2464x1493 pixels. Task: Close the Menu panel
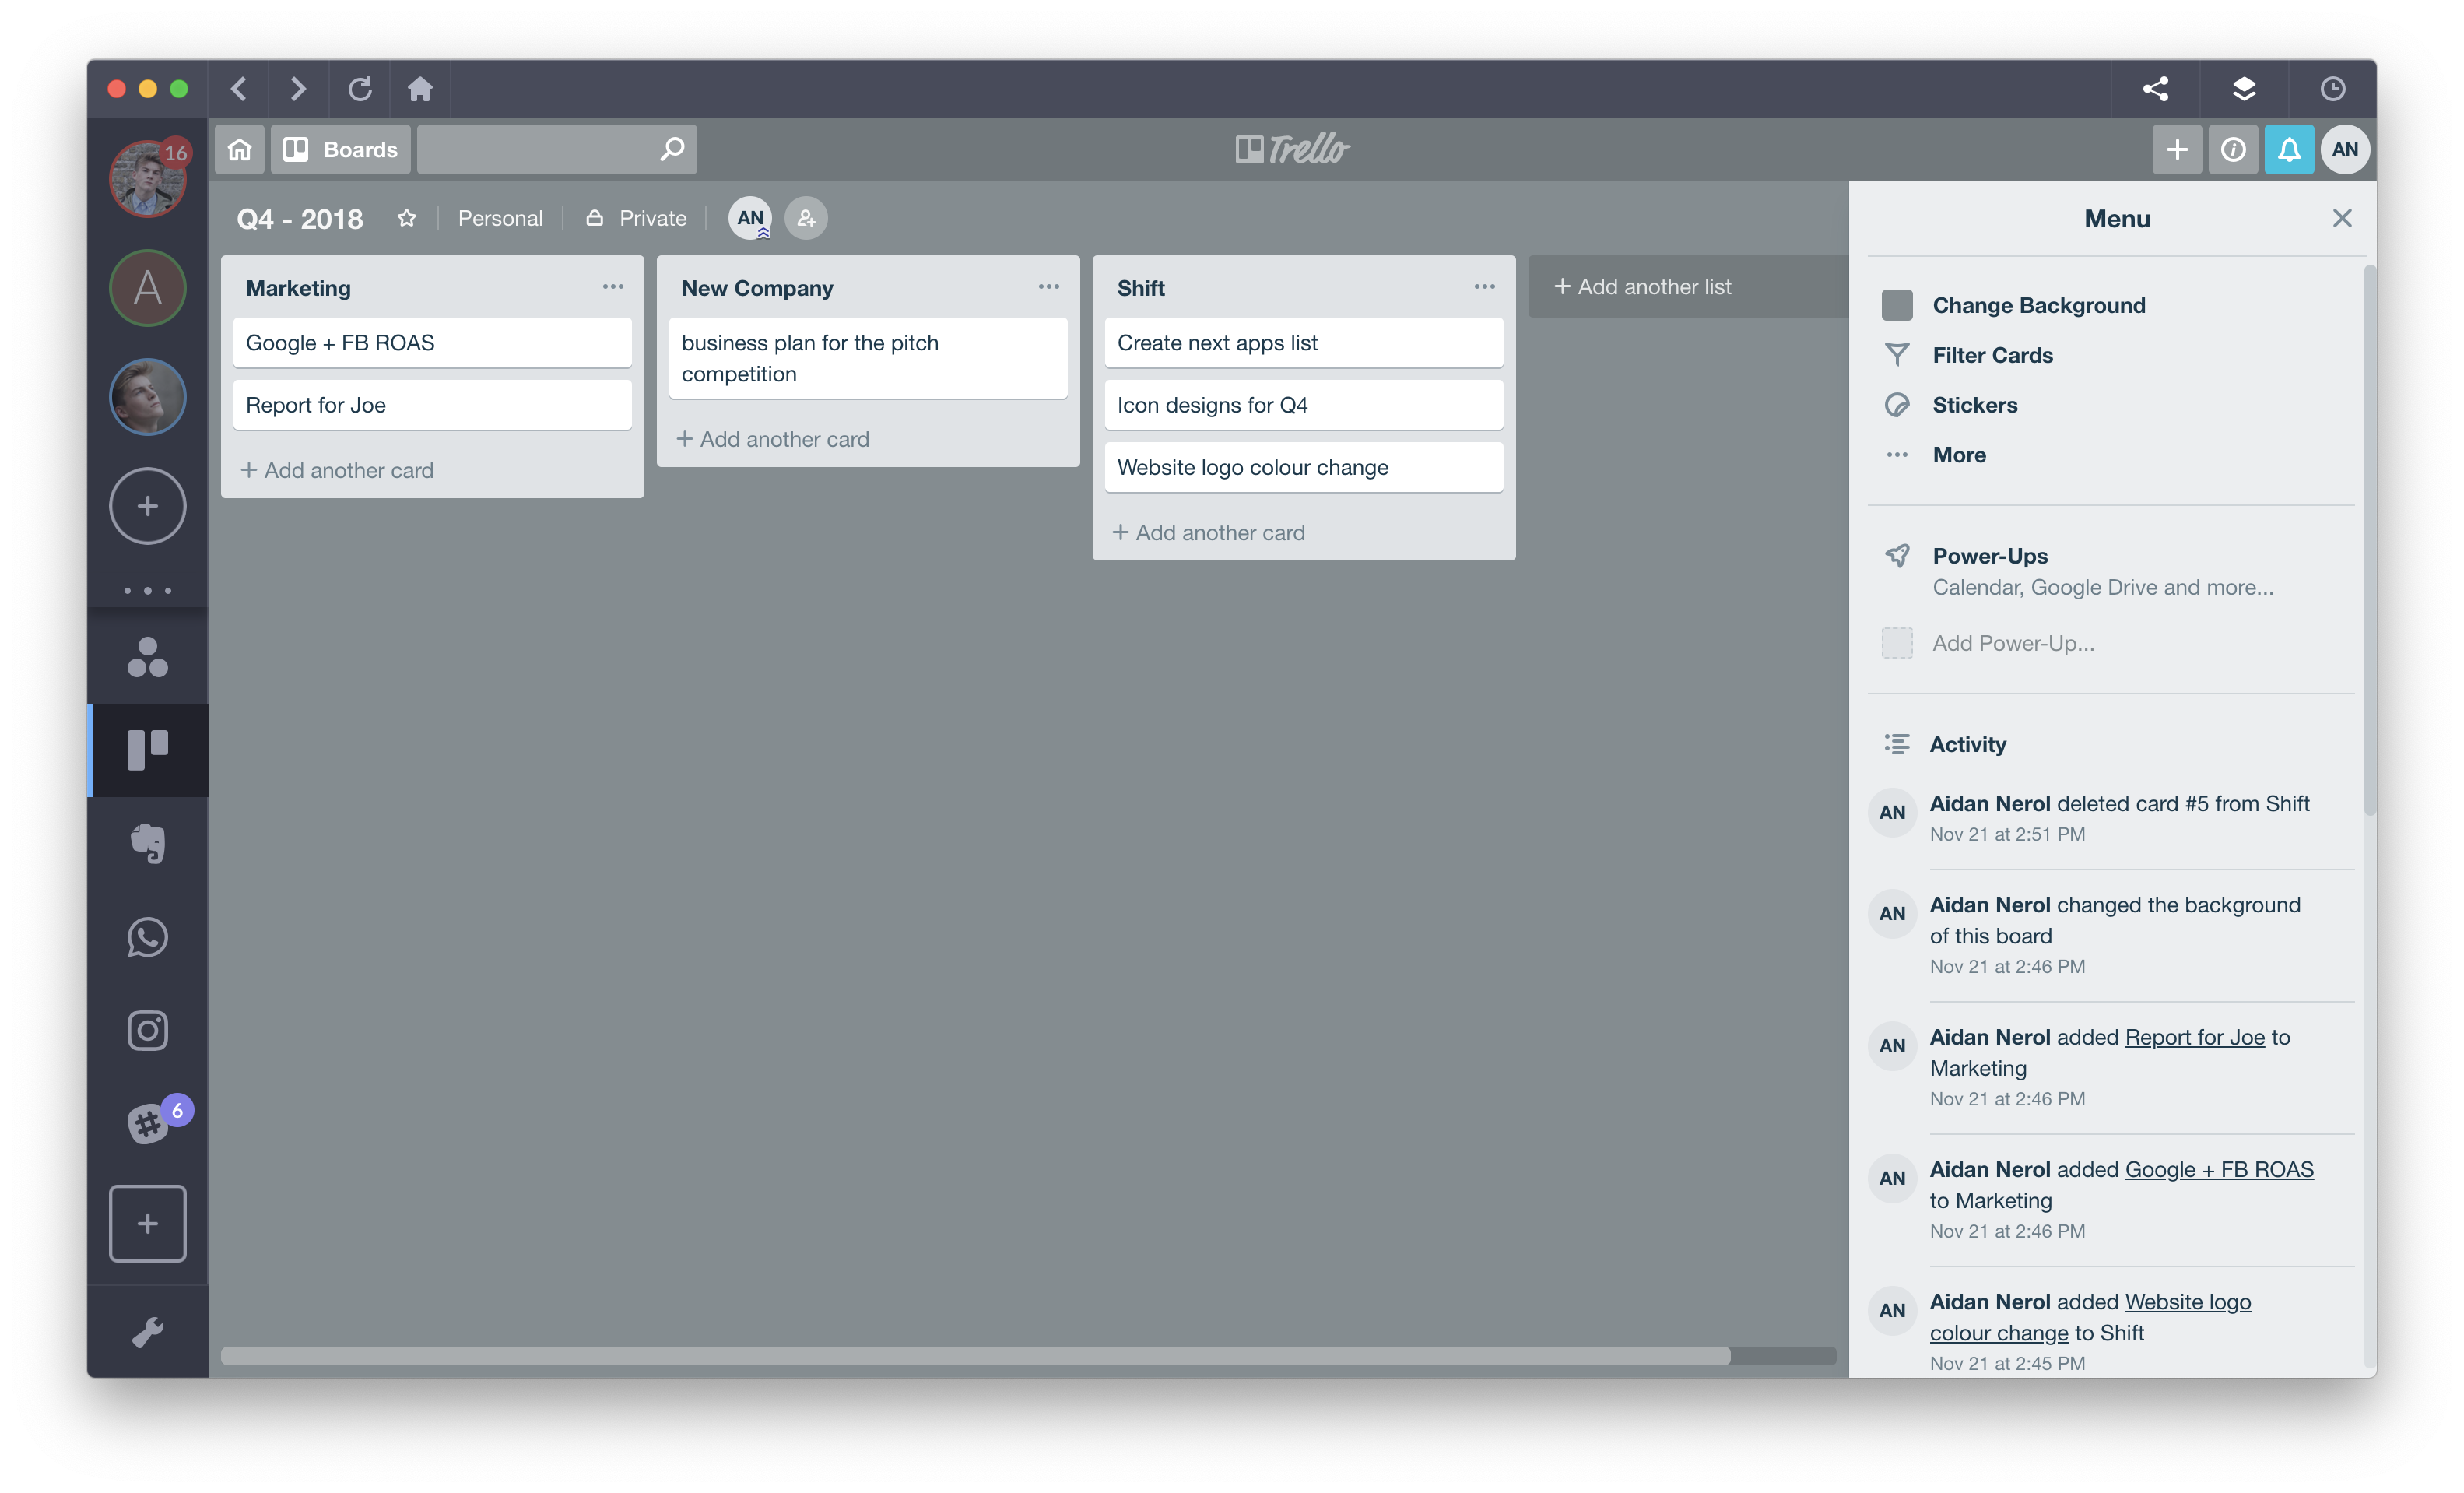tap(2341, 218)
